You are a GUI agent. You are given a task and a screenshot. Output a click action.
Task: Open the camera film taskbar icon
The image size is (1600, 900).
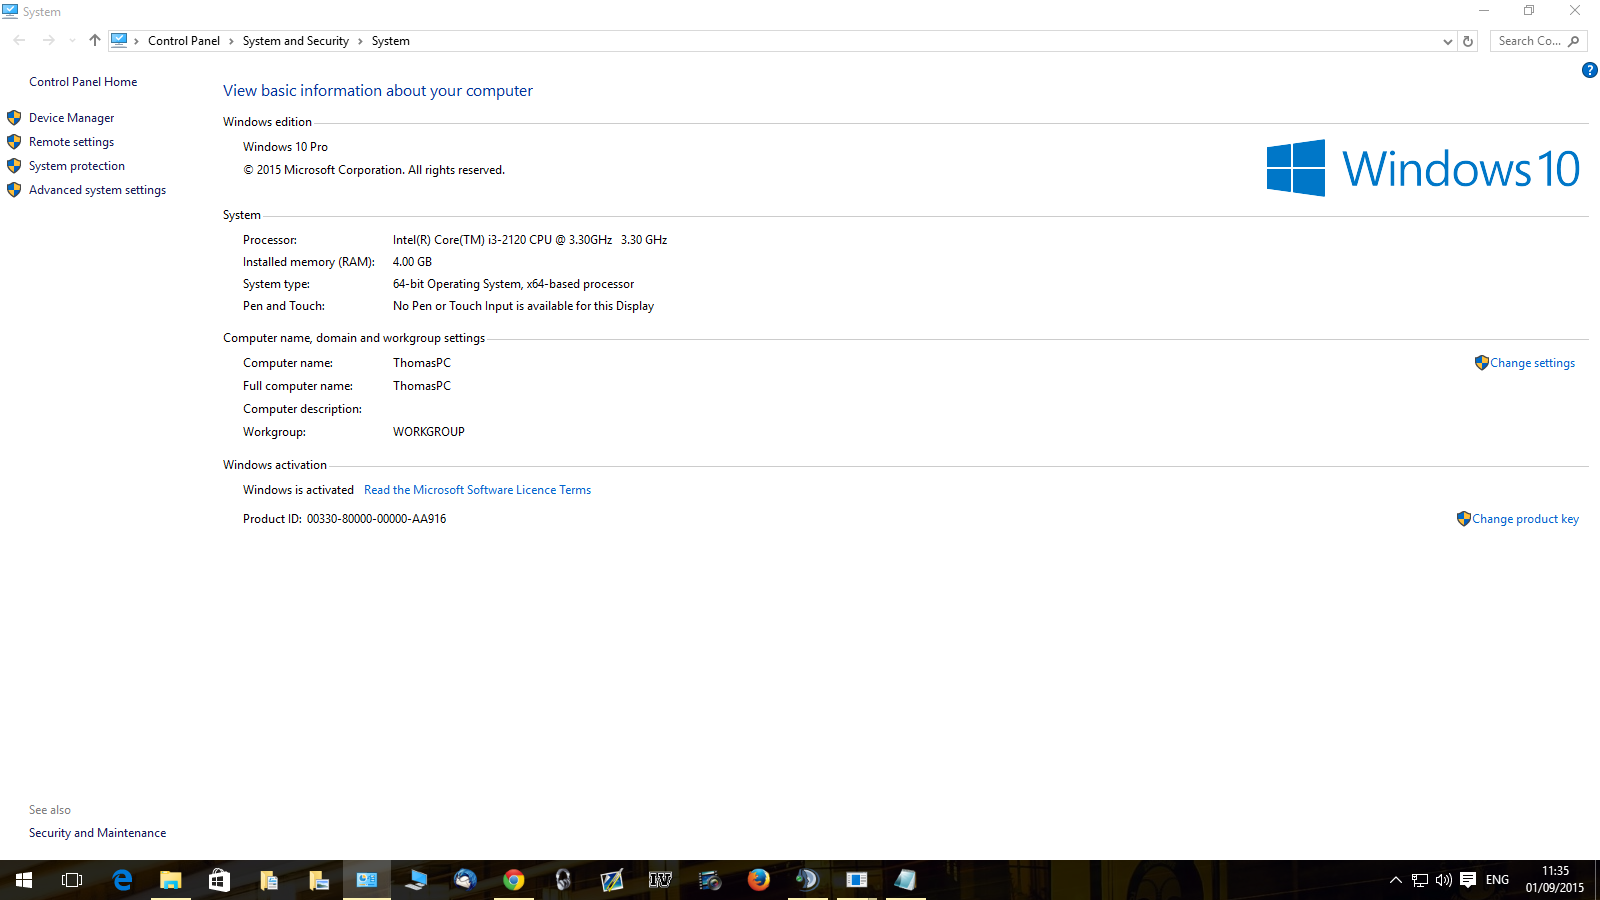pos(710,880)
